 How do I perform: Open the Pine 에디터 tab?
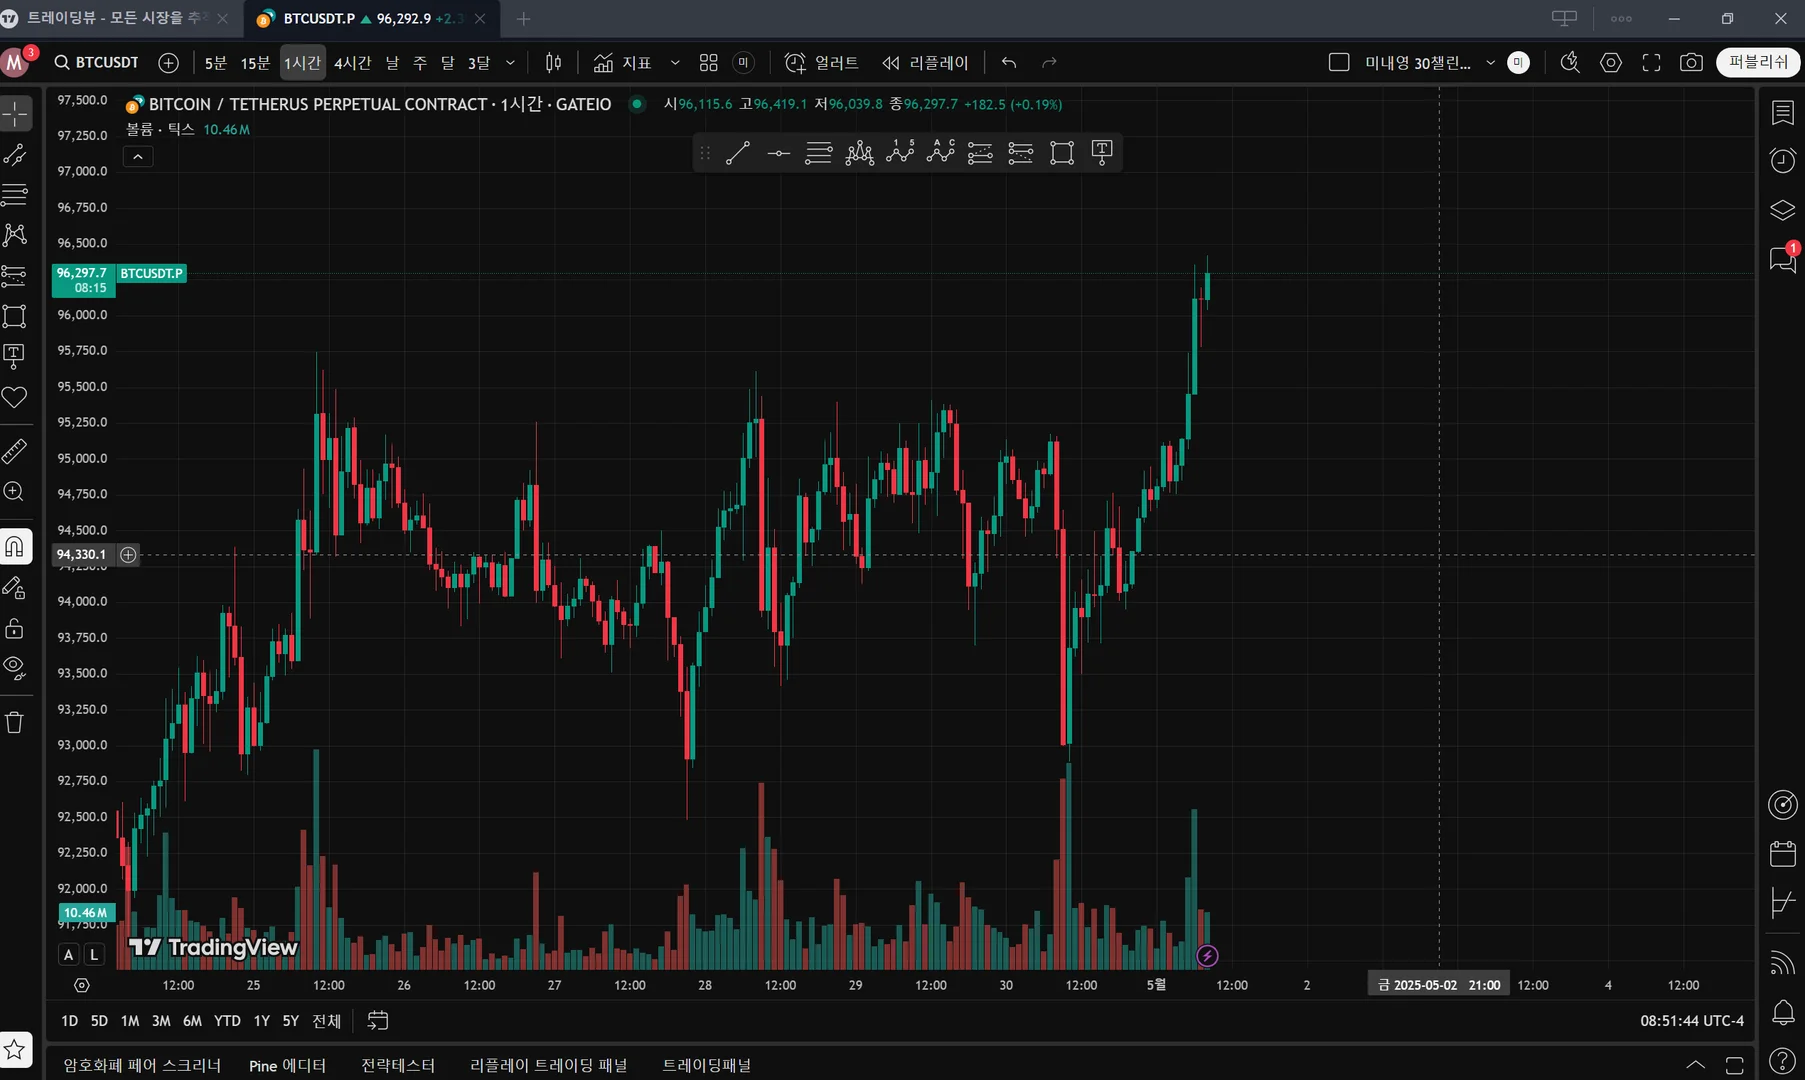point(288,1066)
